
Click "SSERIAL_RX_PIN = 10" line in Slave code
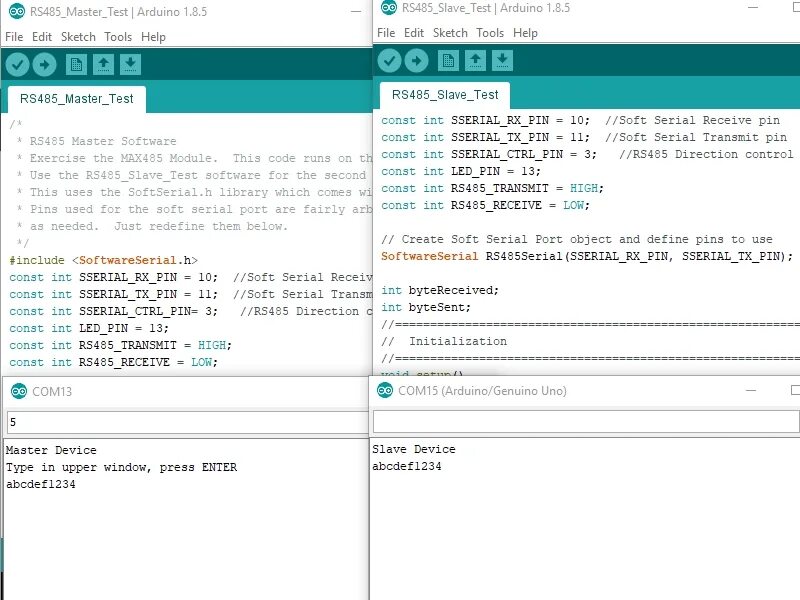581,120
